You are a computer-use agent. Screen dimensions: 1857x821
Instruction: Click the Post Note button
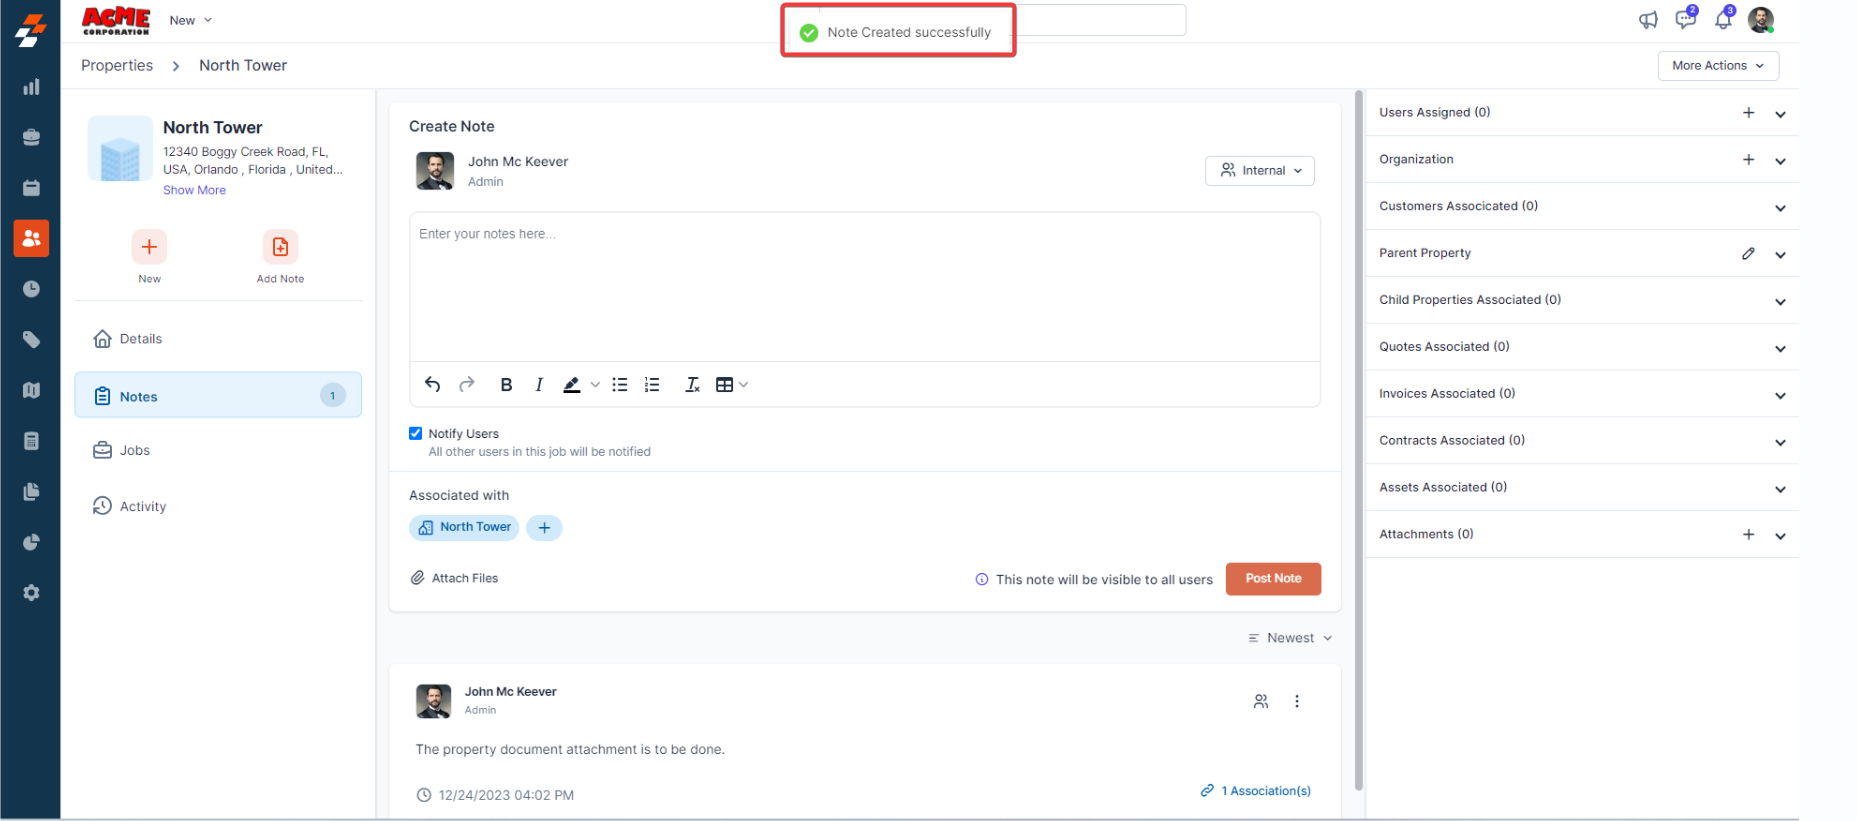[x=1273, y=579]
